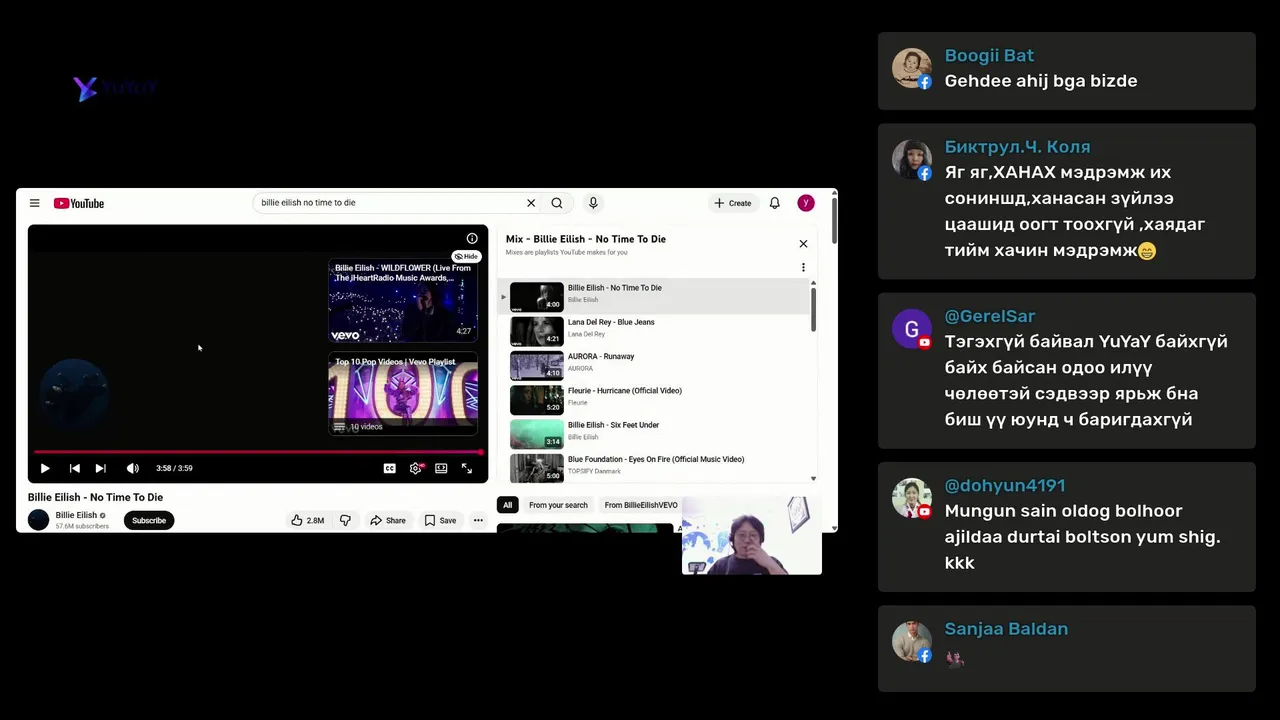This screenshot has width=1280, height=720.
Task: Clear the search box with X icon
Action: (x=531, y=203)
